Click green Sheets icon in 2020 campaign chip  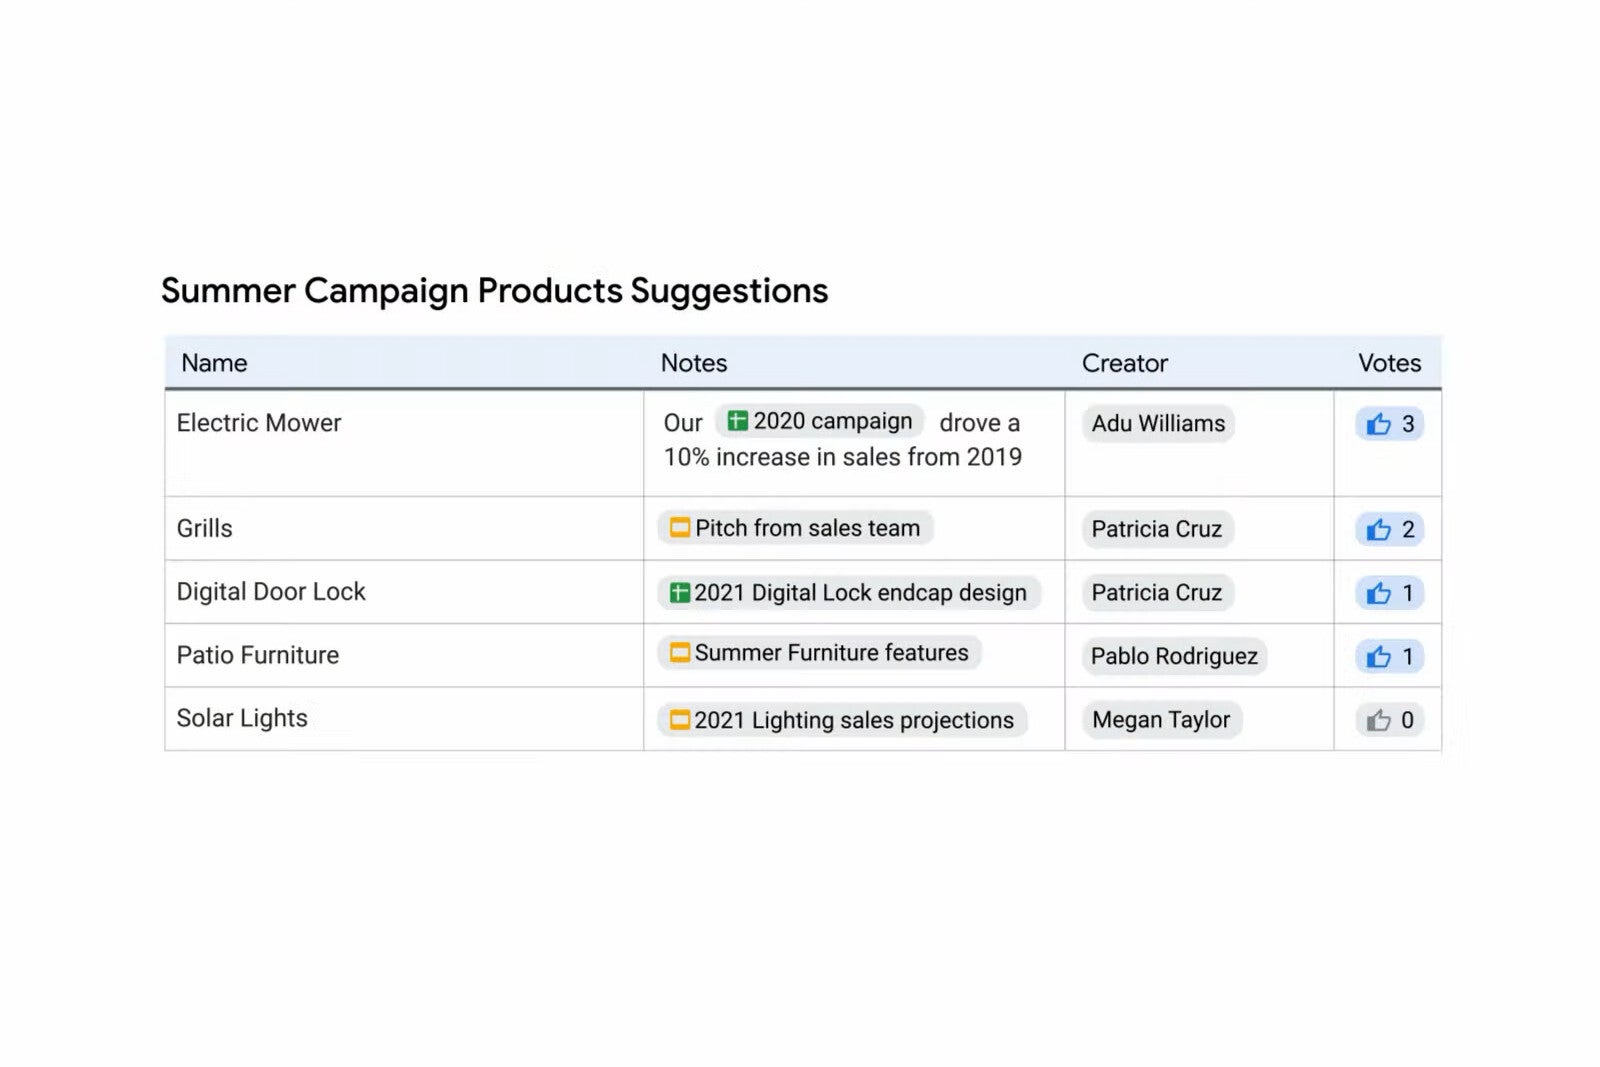(x=737, y=421)
